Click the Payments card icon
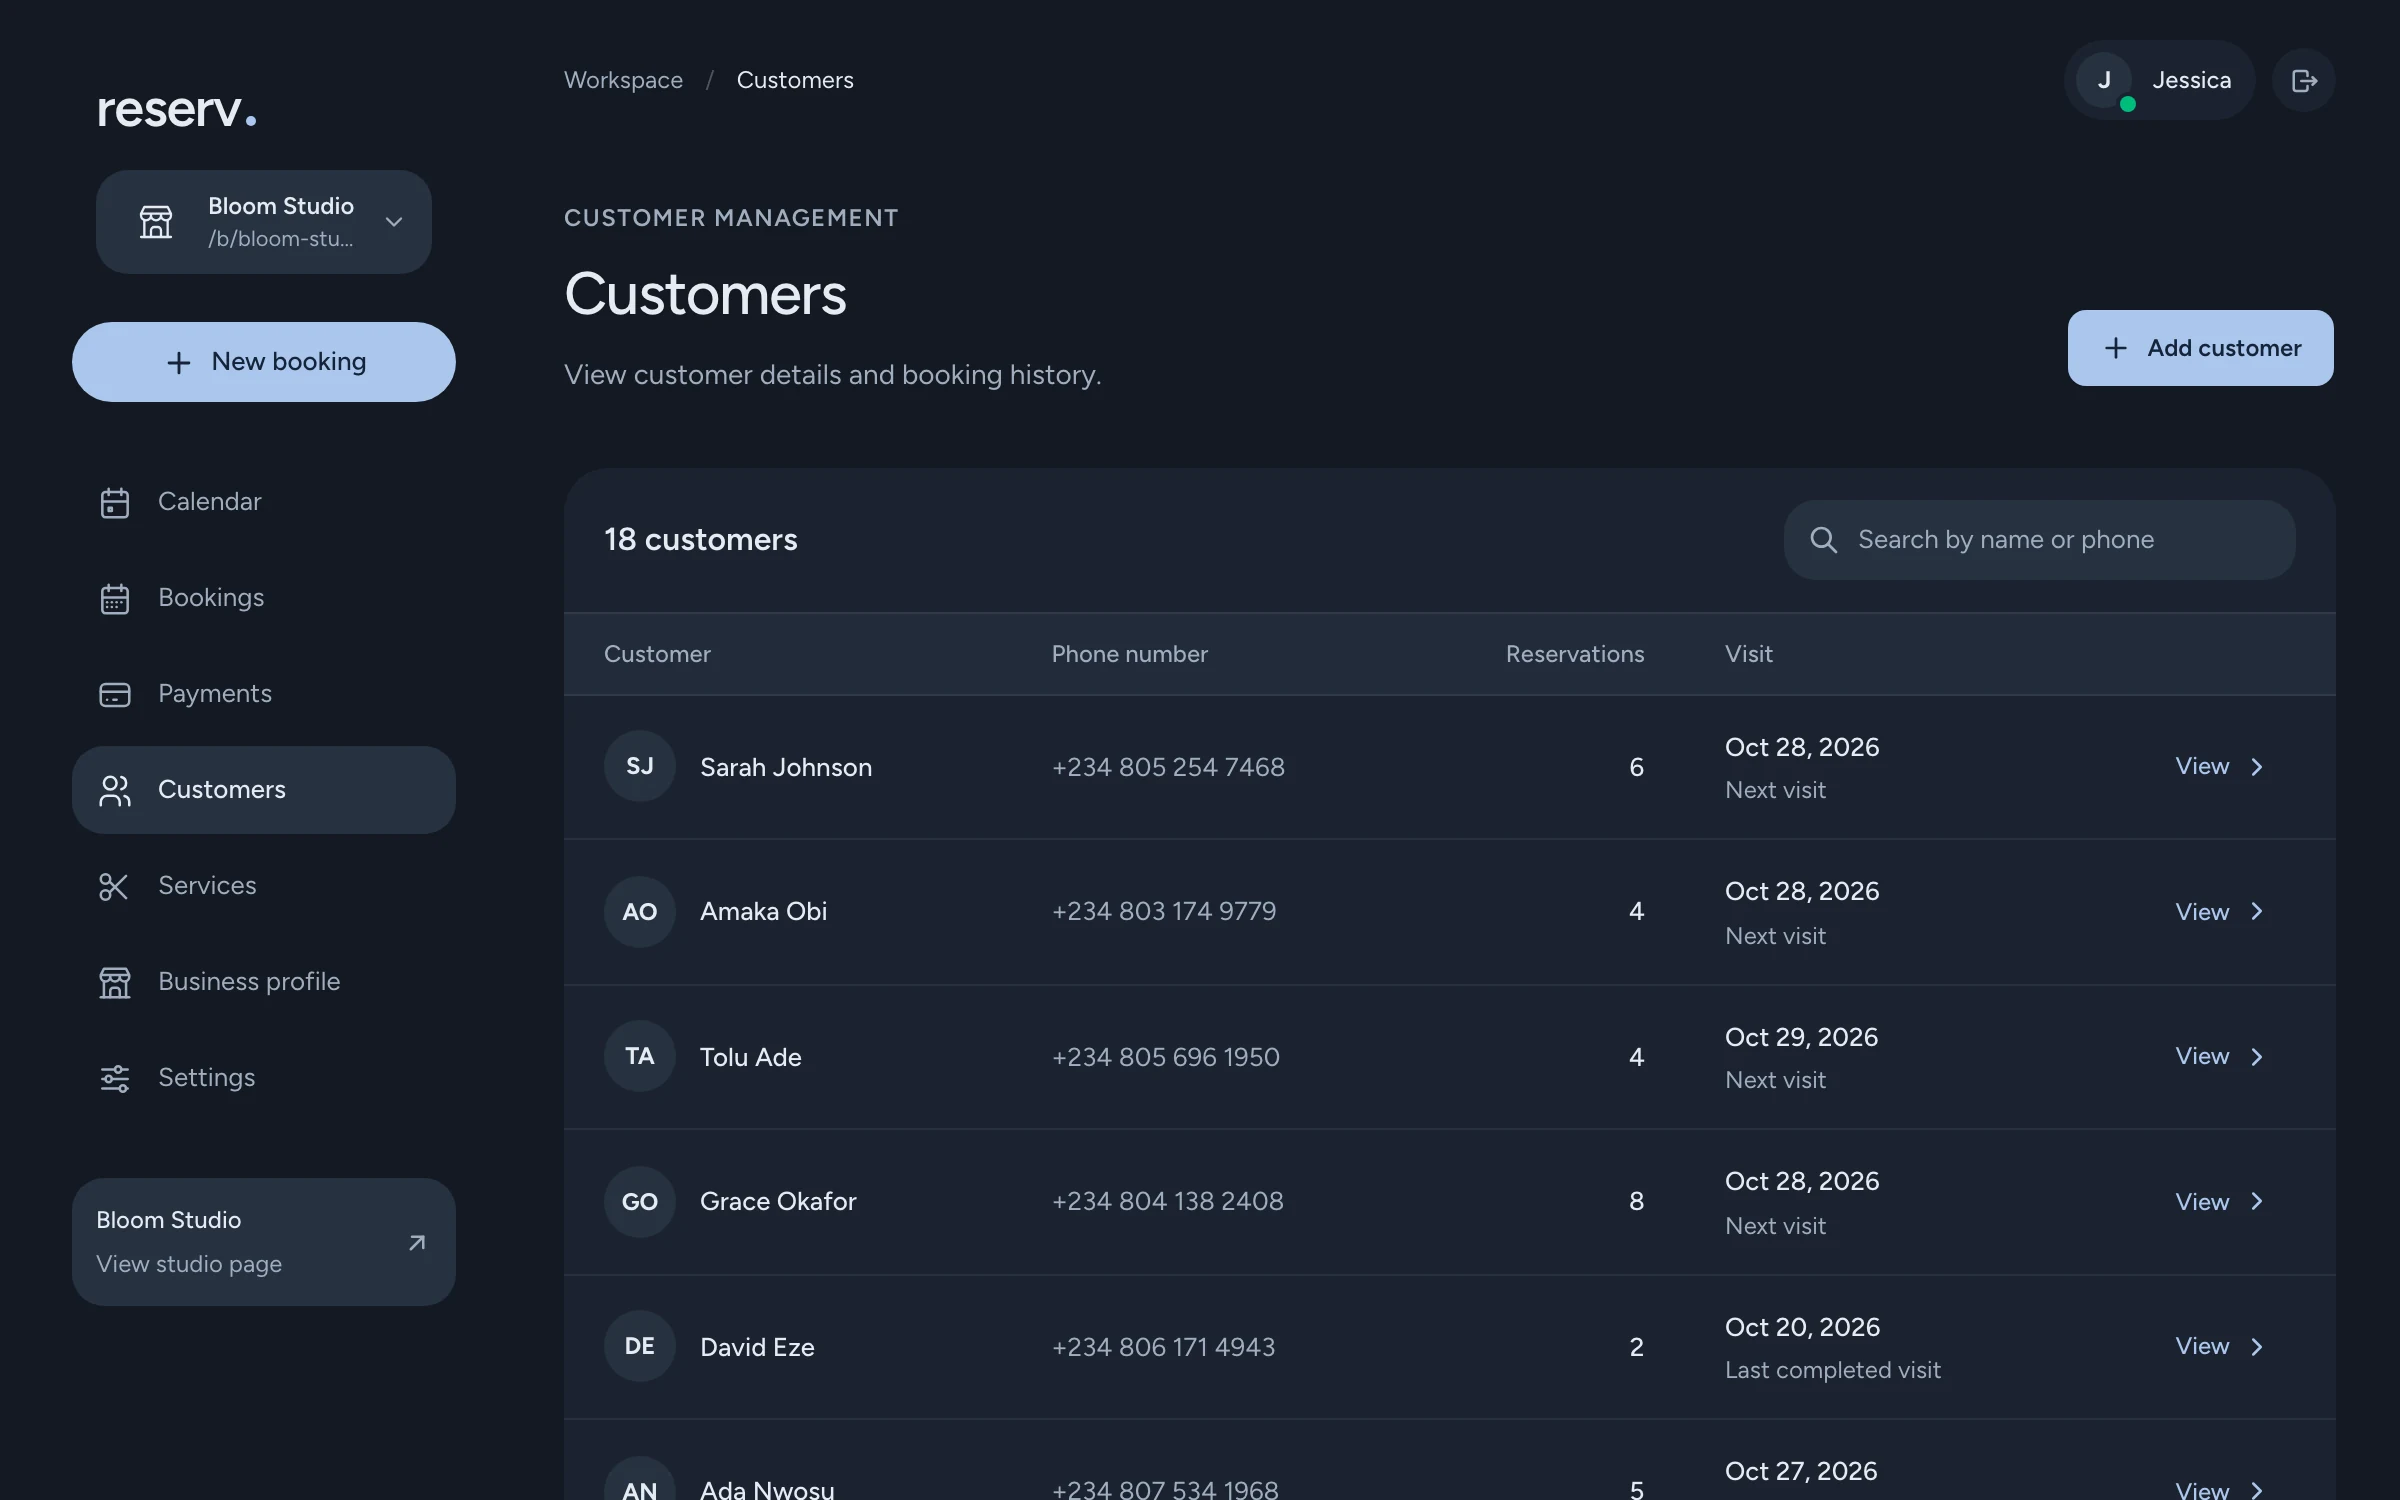2400x1500 pixels. click(115, 694)
